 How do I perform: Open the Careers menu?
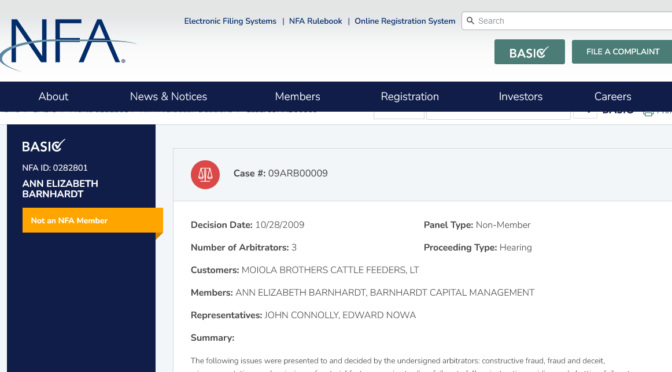click(x=612, y=96)
